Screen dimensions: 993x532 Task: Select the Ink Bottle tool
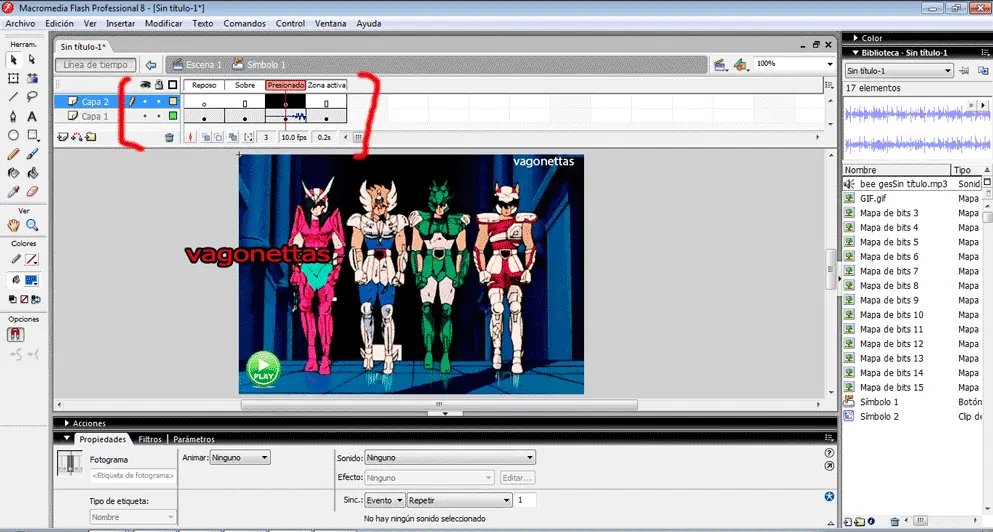pyautogui.click(x=13, y=173)
